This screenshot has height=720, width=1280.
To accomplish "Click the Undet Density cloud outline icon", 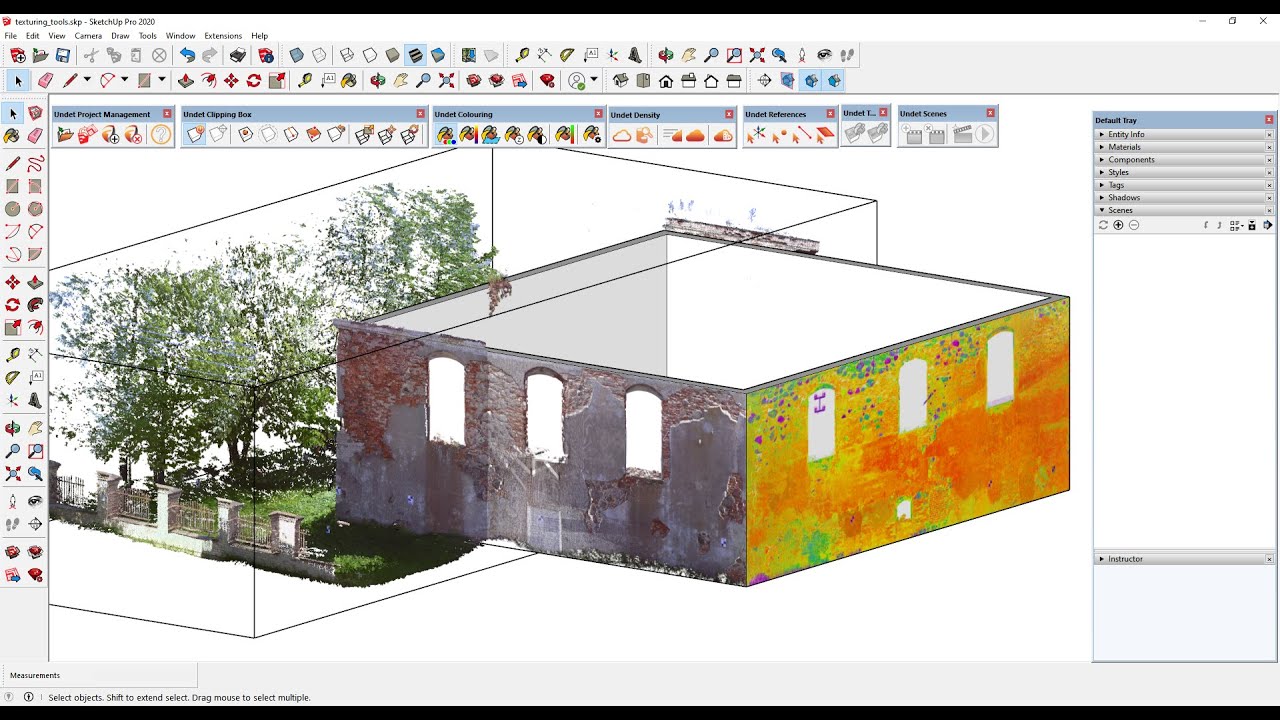I will [x=622, y=135].
